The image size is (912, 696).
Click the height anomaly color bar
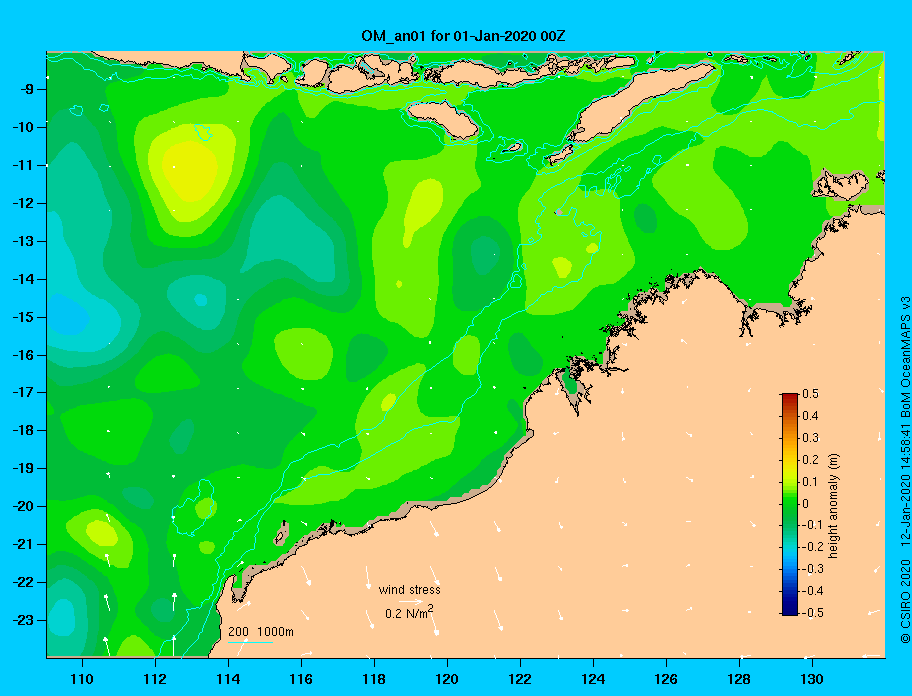pos(790,504)
